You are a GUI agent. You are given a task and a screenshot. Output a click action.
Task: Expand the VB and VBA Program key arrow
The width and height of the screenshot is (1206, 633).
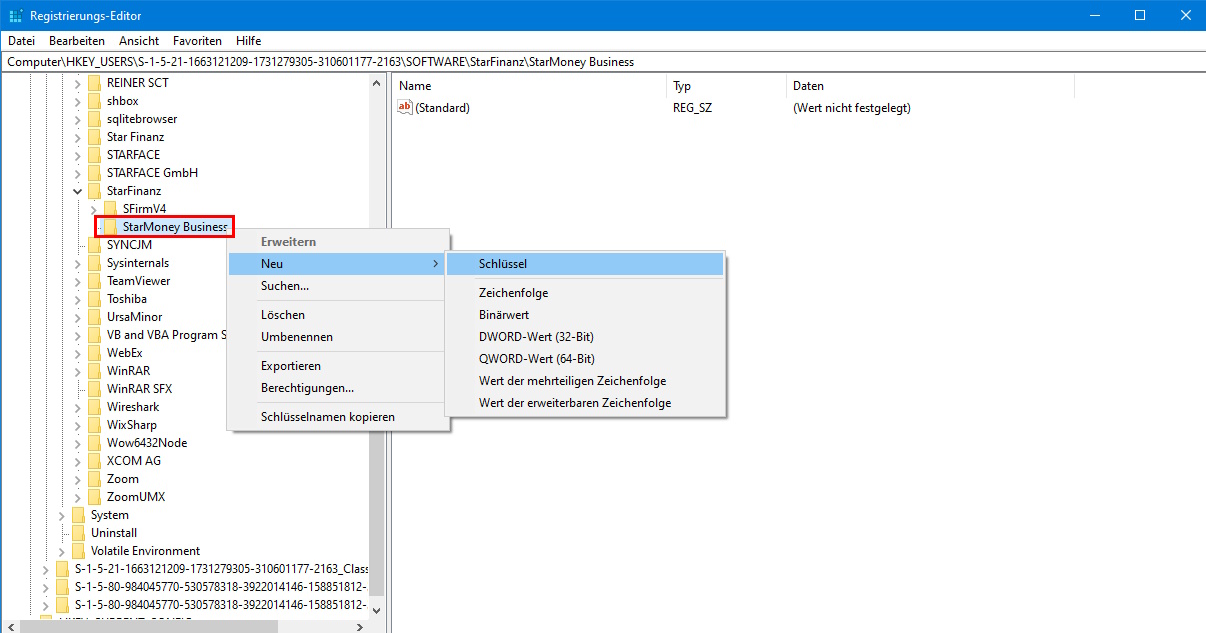pos(78,335)
